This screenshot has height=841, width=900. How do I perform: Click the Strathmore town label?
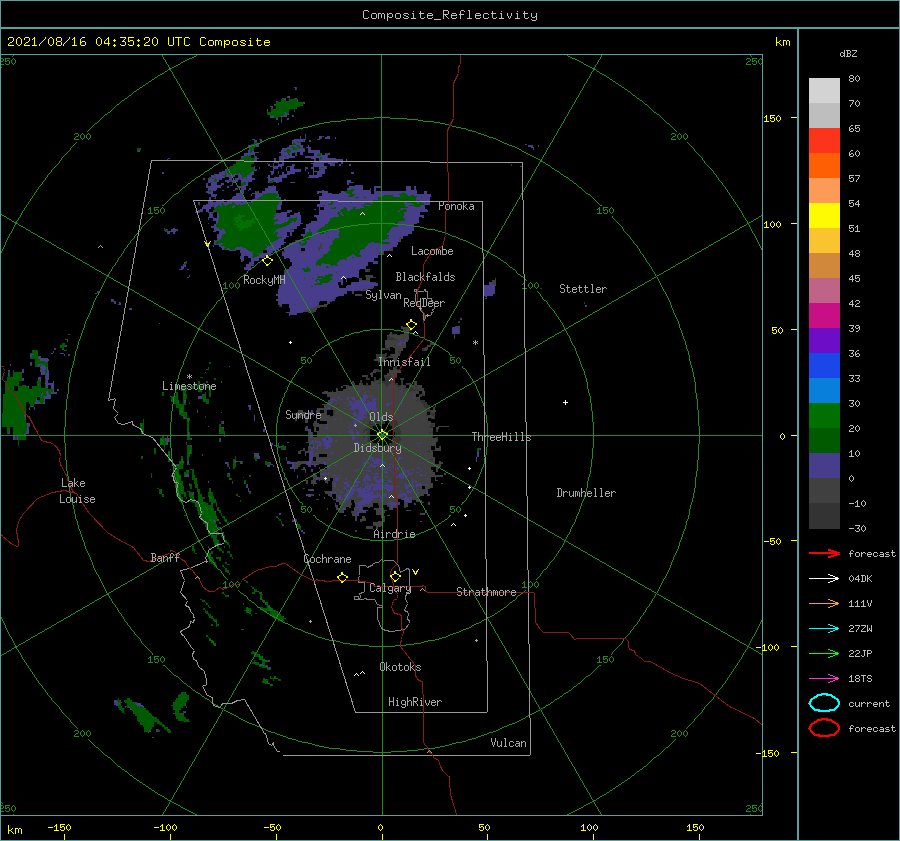(x=486, y=592)
